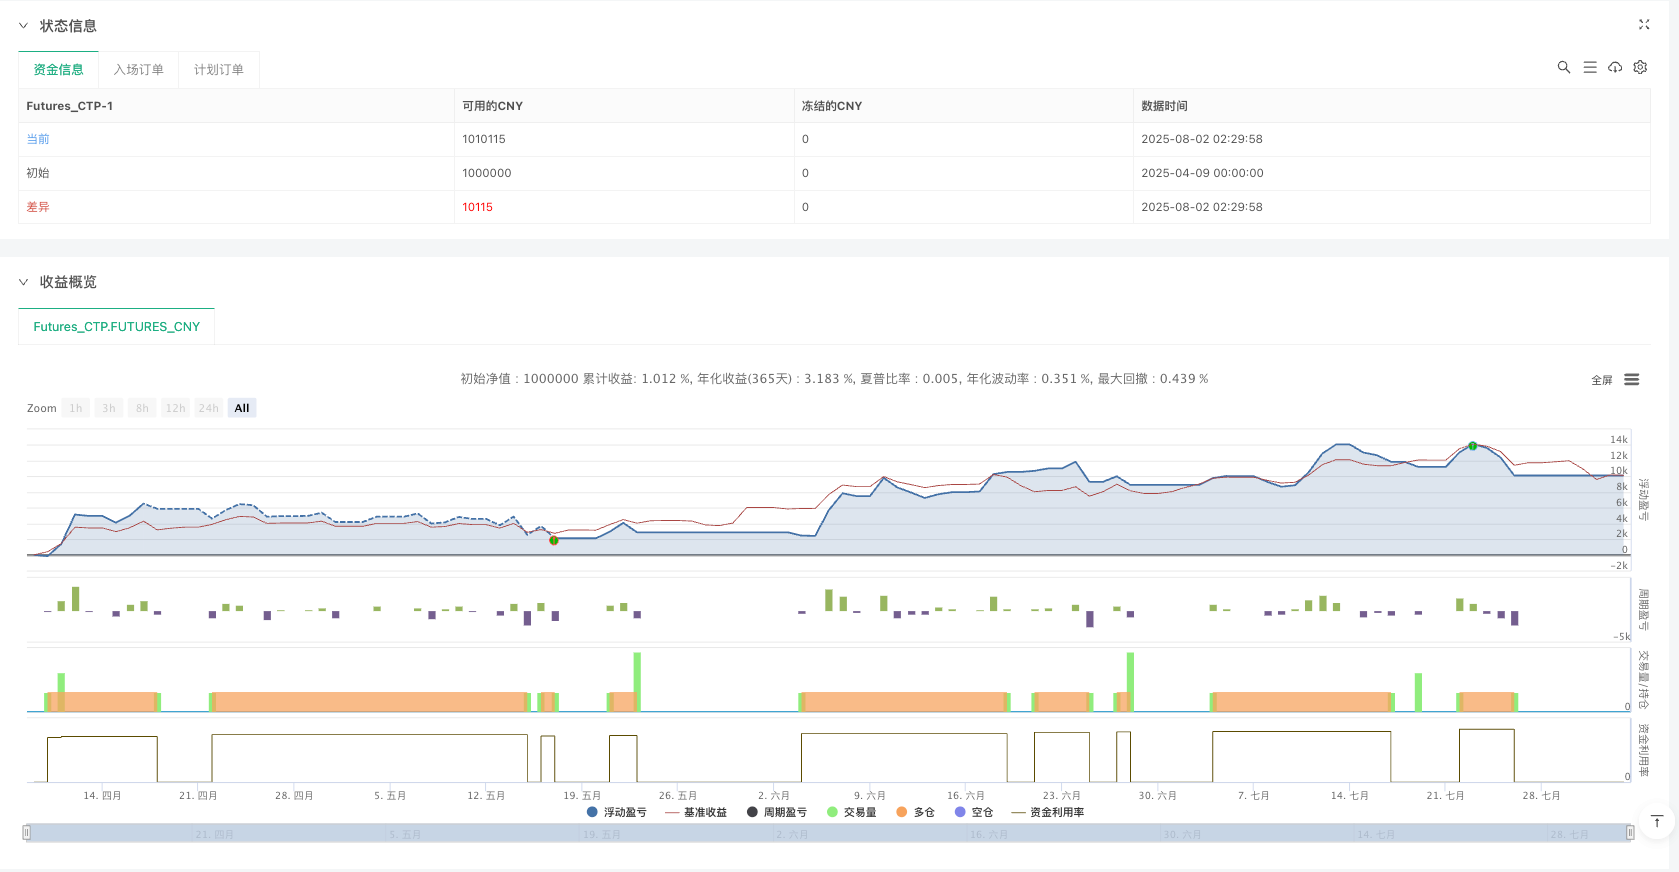Viewport: 1679px width, 872px height.
Task: Click the 28. 七月 axis label
Action: click(1541, 796)
